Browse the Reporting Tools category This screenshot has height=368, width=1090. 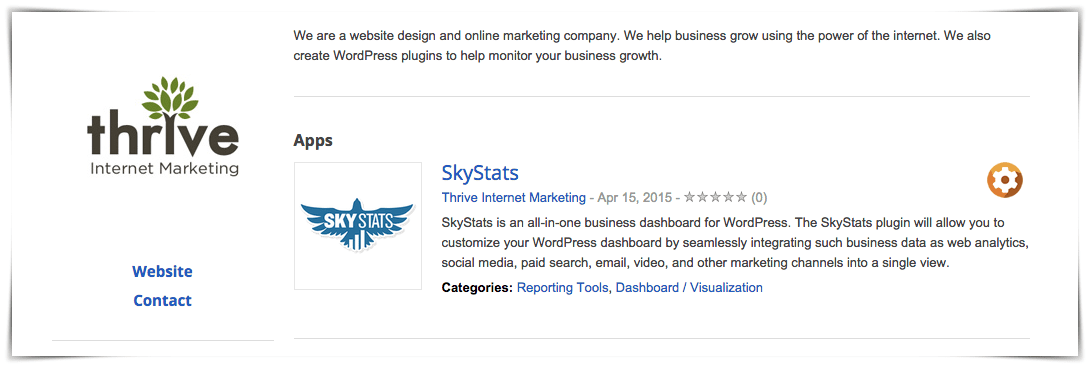(x=563, y=287)
